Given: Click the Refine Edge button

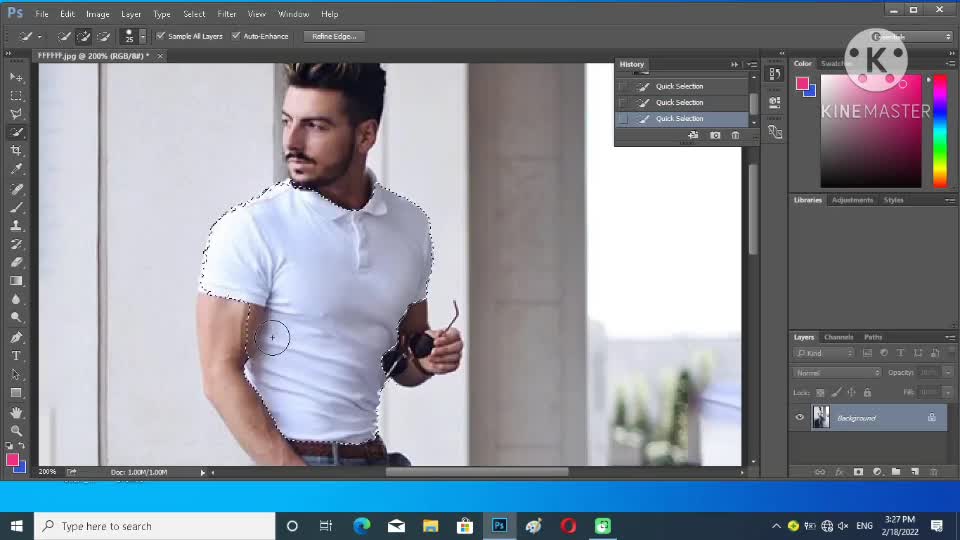Looking at the screenshot, I should (333, 36).
